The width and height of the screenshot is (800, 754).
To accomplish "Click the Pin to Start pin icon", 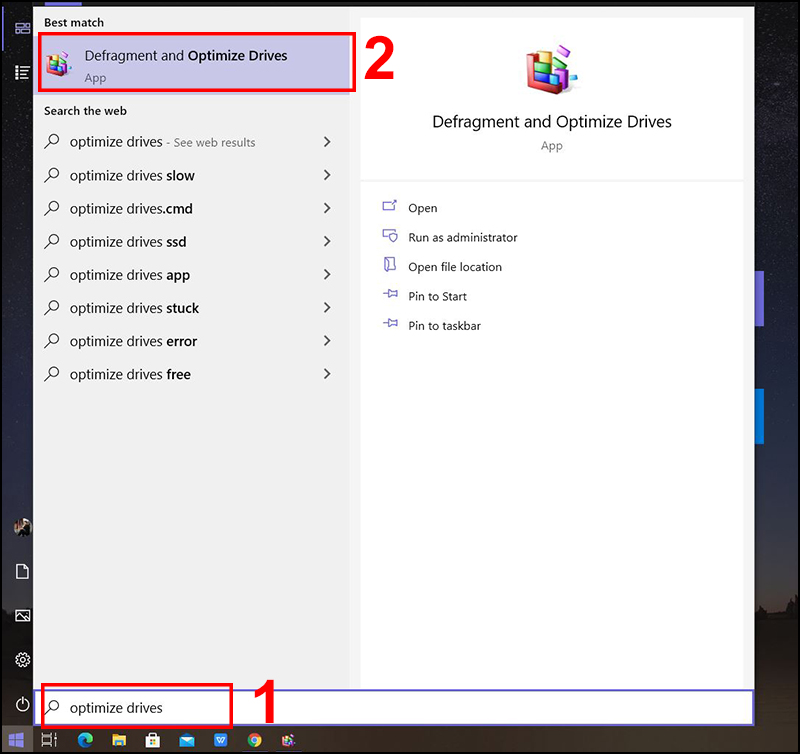I will click(390, 294).
